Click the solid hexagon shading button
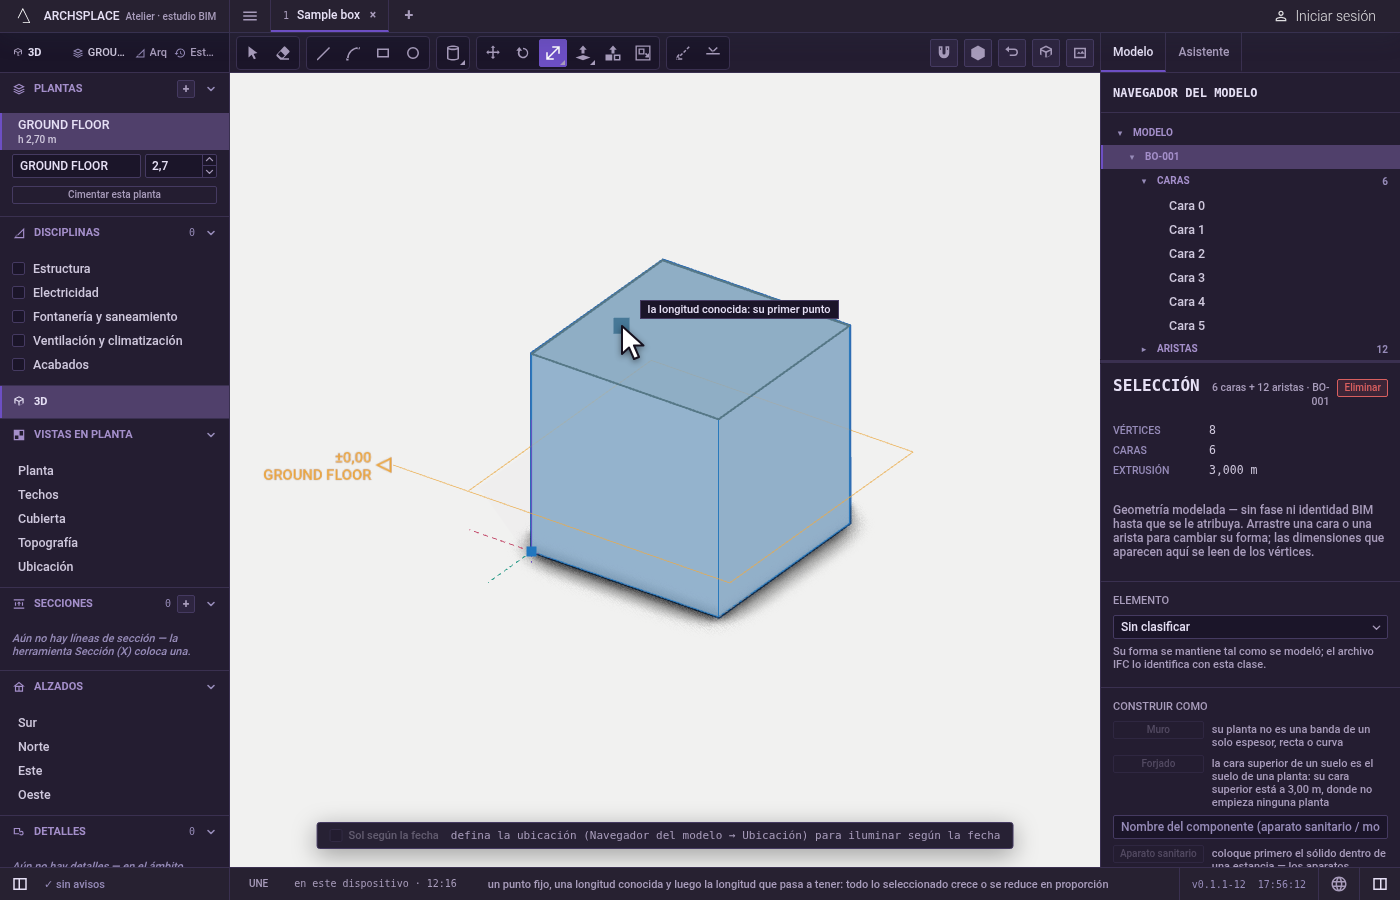 [x=978, y=53]
